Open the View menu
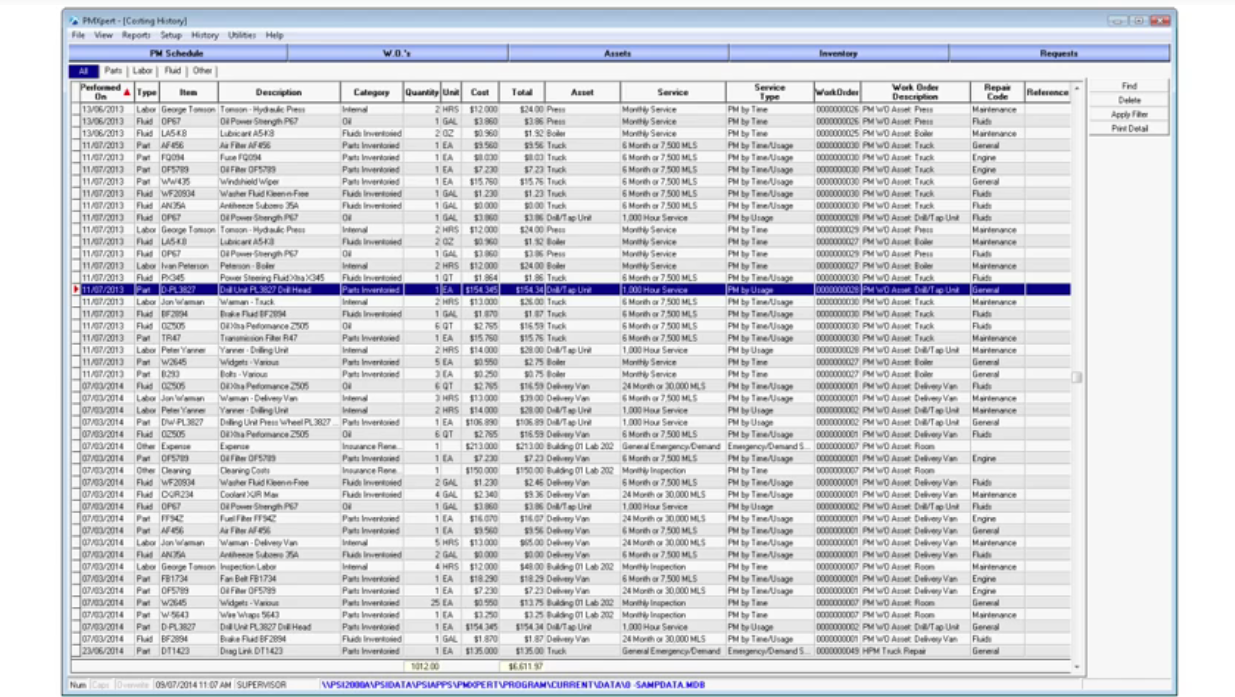The image size is (1235, 697). tap(103, 35)
